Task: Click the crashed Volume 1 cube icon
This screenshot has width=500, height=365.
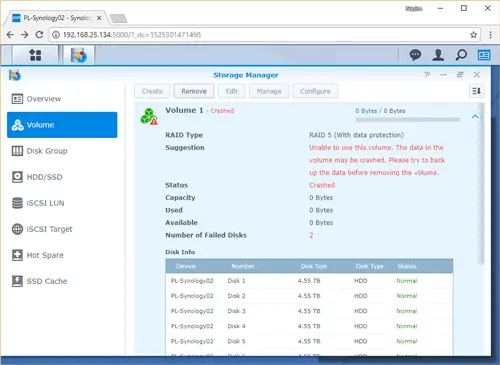Action: click(149, 116)
